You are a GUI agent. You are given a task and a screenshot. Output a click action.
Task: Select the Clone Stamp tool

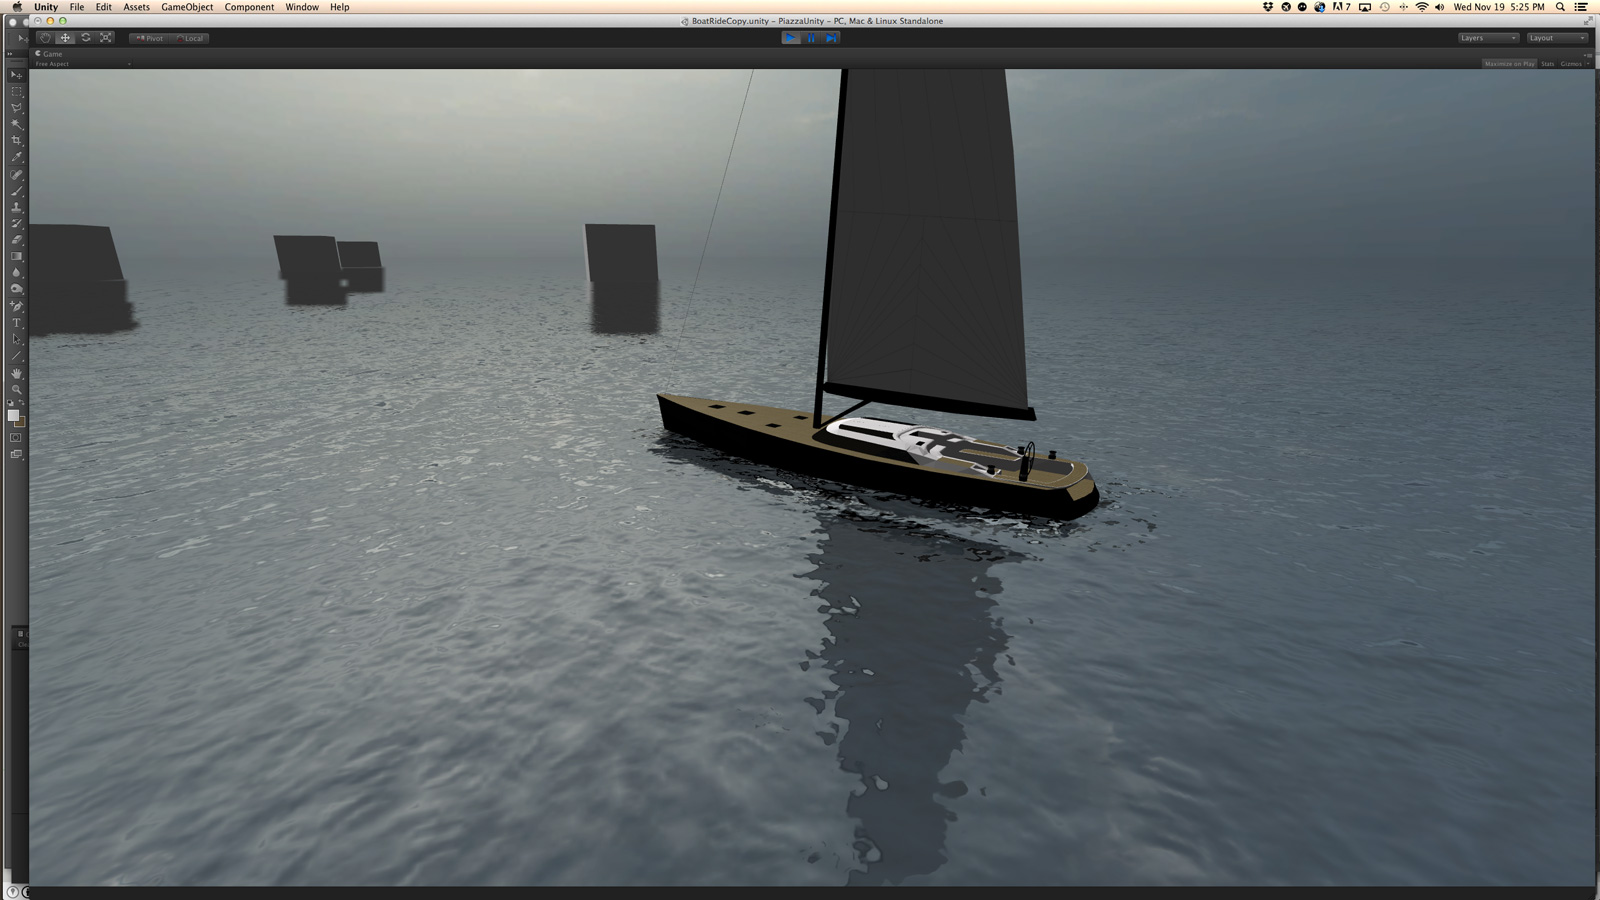pos(16,207)
